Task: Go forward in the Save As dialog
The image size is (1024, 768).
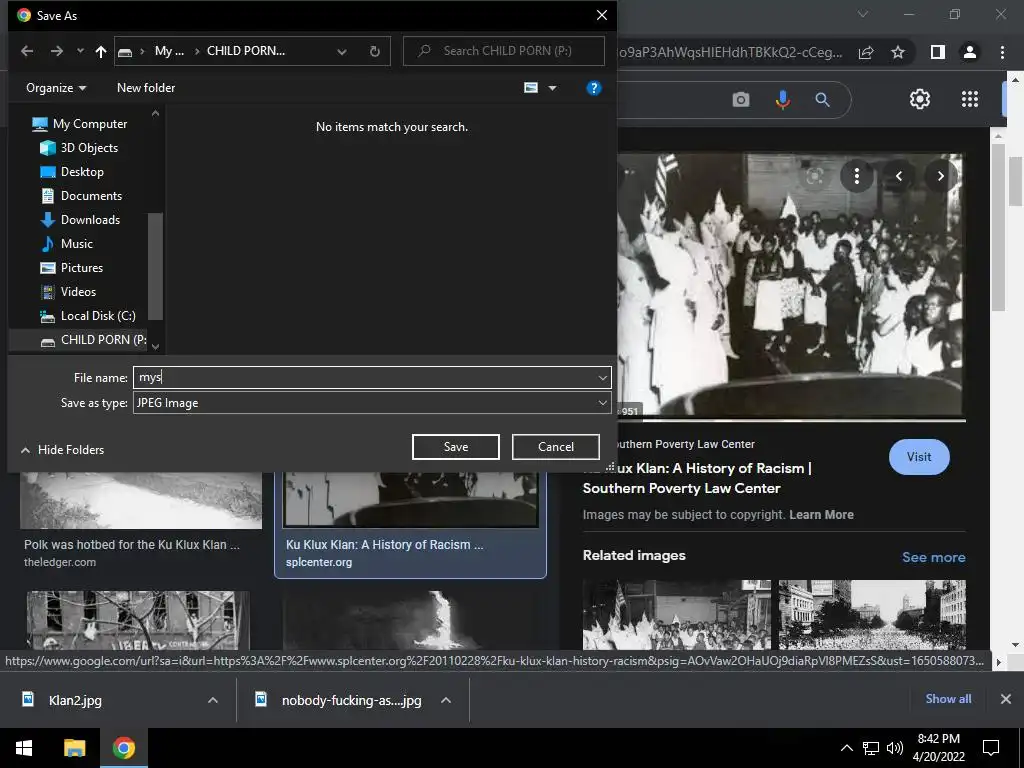Action: [x=57, y=51]
